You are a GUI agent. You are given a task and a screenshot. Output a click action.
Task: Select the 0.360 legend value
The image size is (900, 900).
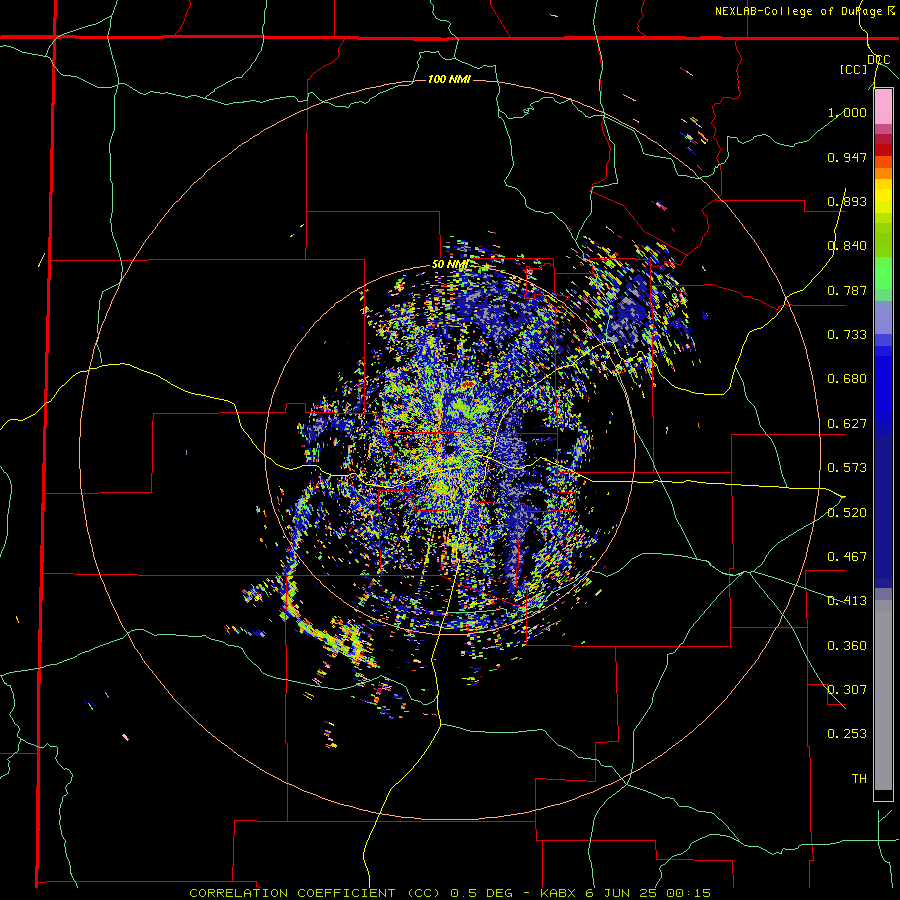[x=847, y=646]
